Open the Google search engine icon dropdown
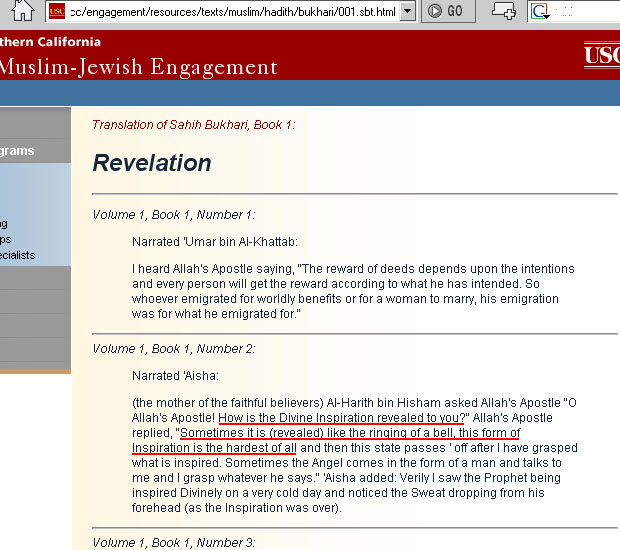620x550 pixels. click(x=540, y=11)
